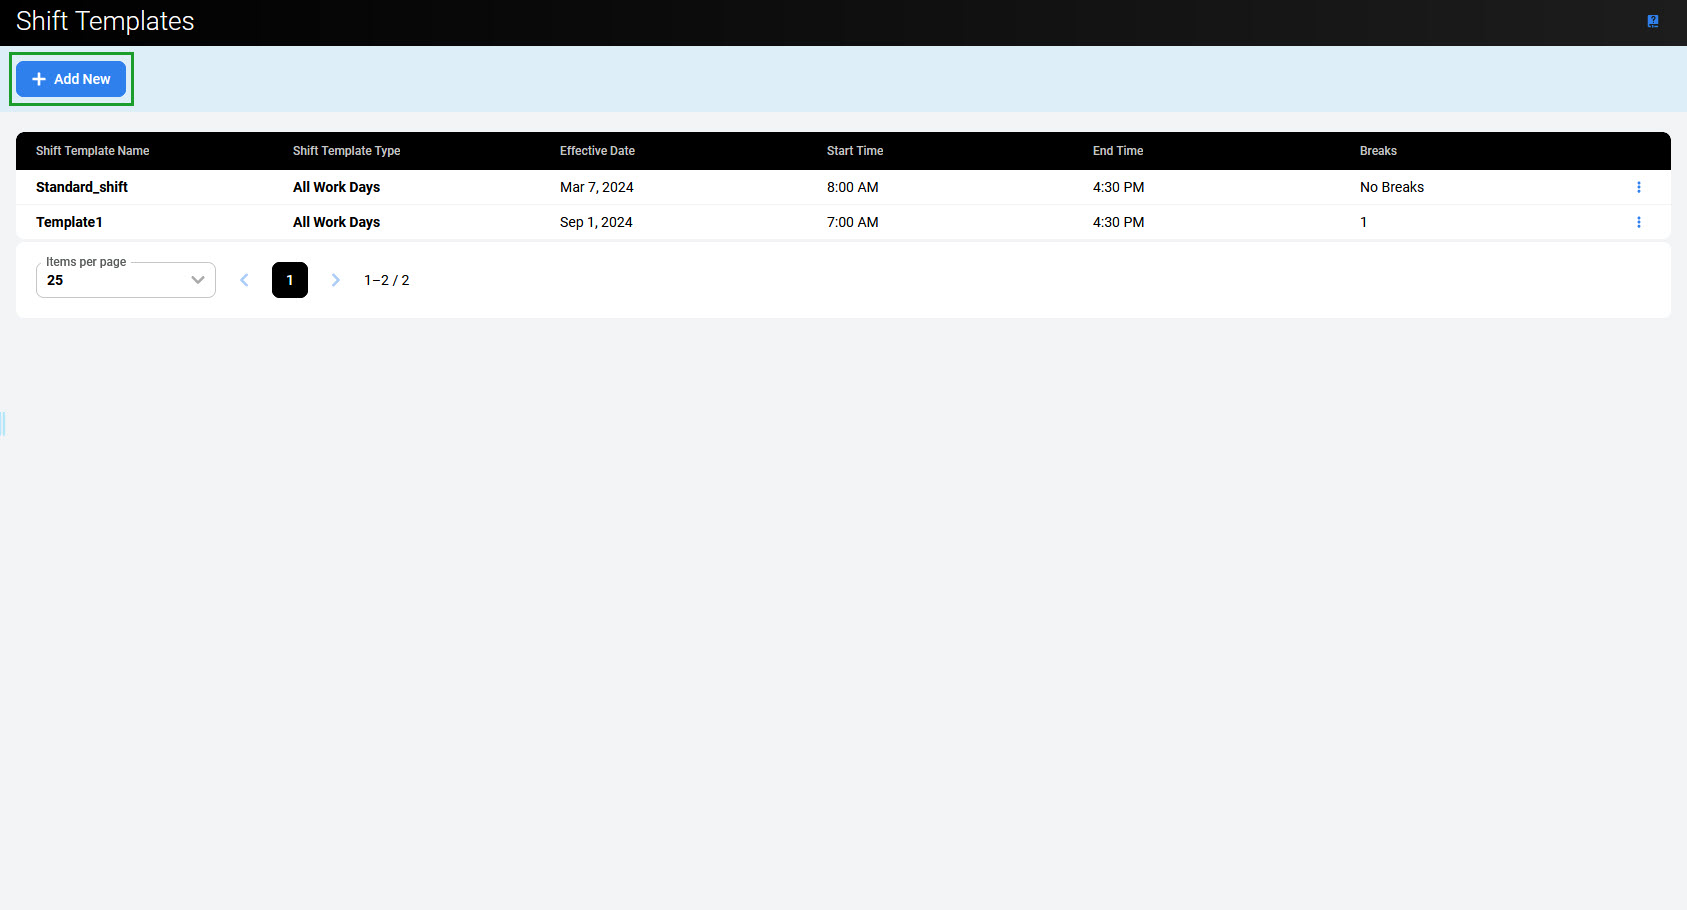
Task: Go to the next page arrow
Action: pos(336,280)
